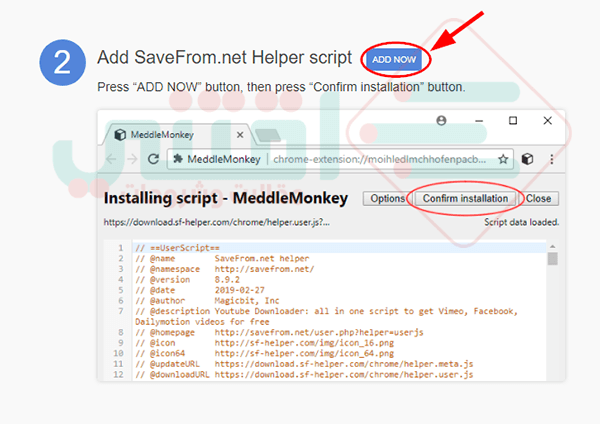
Task: Click the '@downloadURL' helper.user.js line
Action: pos(304,375)
